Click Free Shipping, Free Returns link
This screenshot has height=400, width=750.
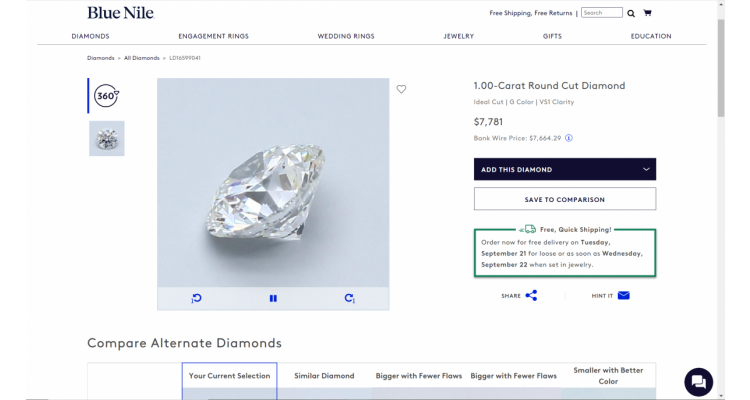(x=530, y=13)
